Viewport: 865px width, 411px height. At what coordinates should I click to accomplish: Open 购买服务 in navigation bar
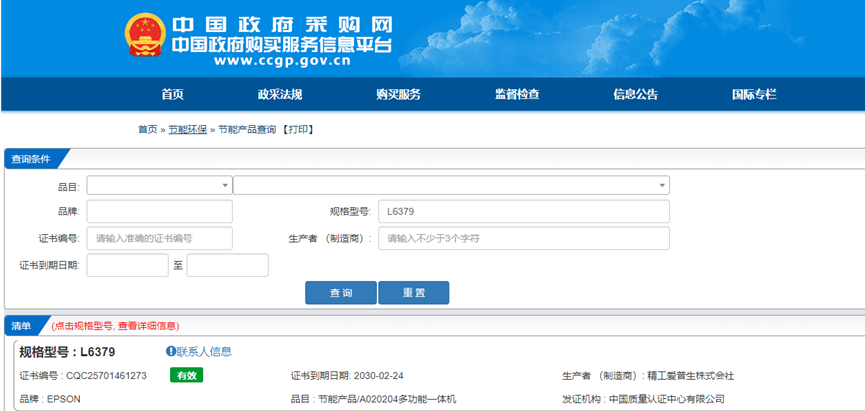click(398, 95)
